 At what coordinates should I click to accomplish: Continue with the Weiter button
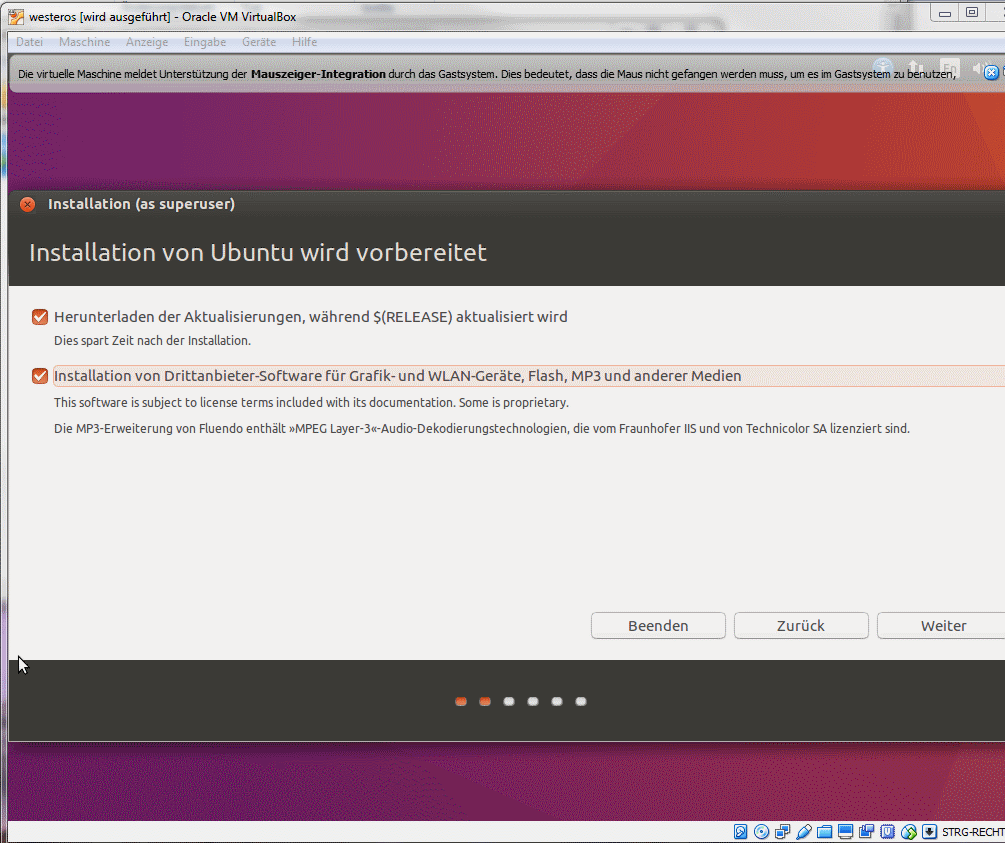tap(941, 626)
